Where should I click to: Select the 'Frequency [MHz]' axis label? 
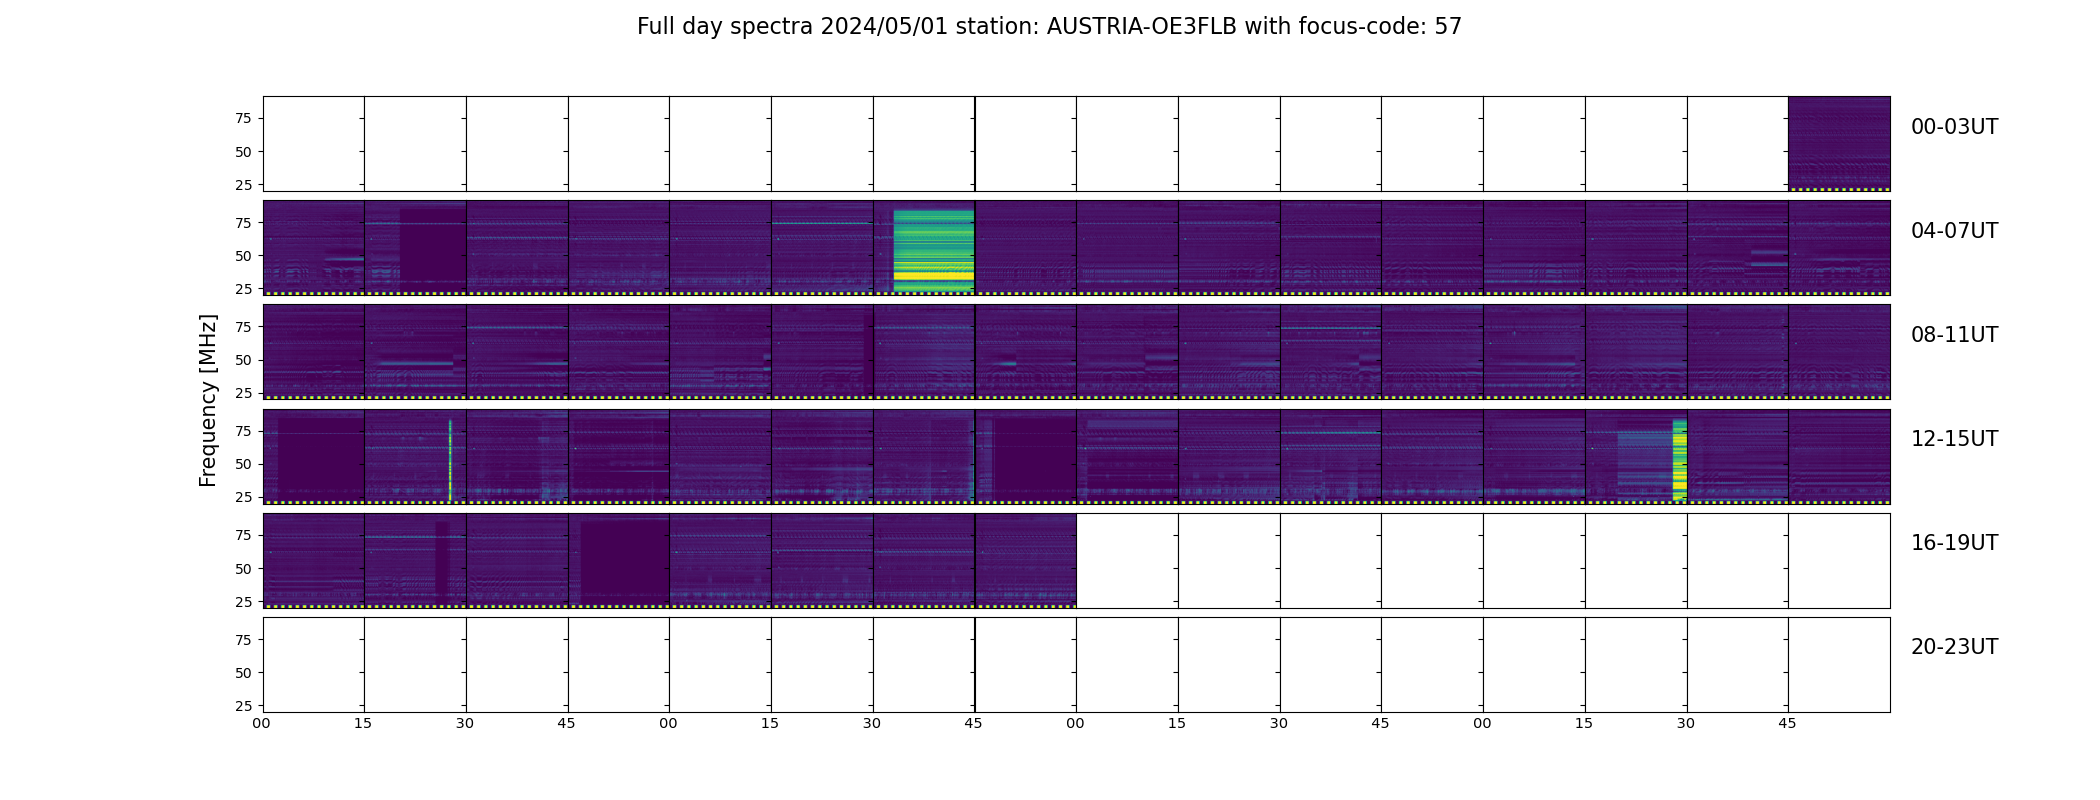point(208,401)
